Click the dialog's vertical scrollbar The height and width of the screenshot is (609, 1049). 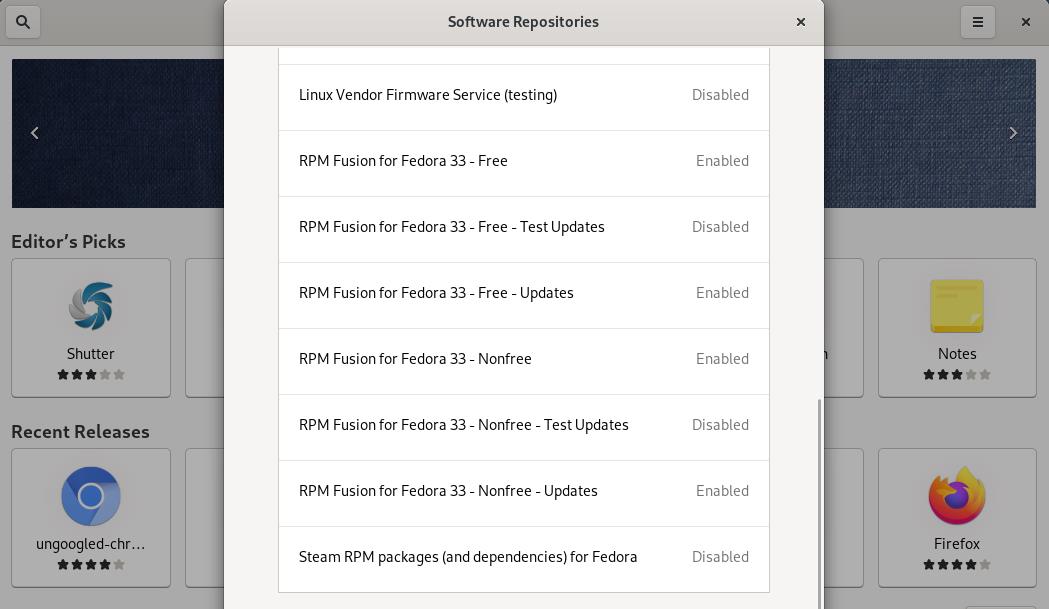click(820, 500)
